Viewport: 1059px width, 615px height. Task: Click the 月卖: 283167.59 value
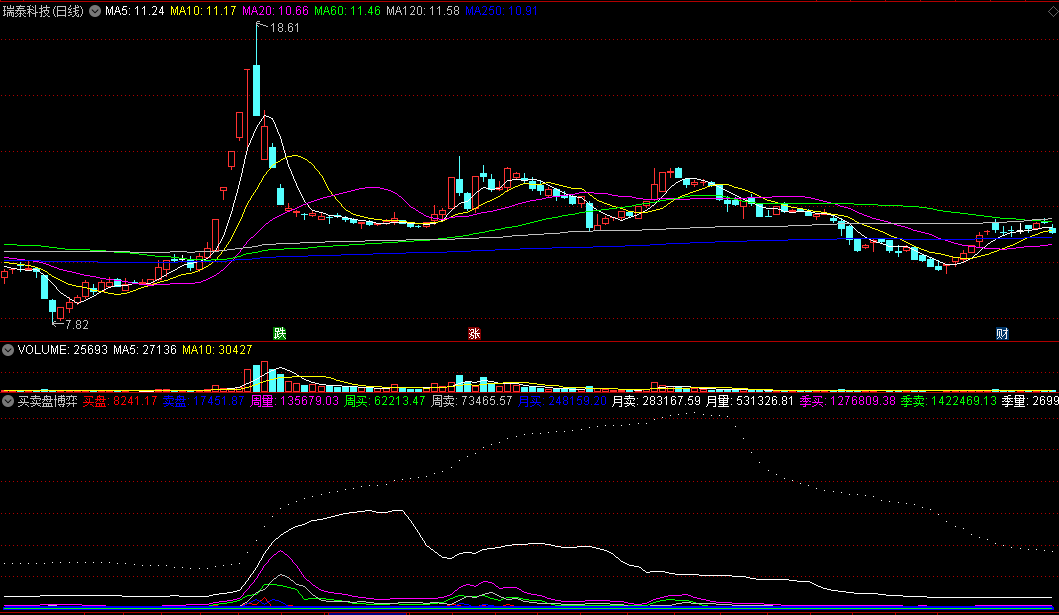(x=656, y=401)
